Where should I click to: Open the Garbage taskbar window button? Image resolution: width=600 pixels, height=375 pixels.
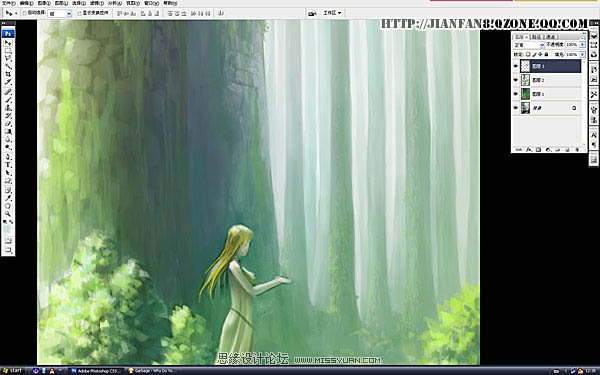click(x=152, y=371)
